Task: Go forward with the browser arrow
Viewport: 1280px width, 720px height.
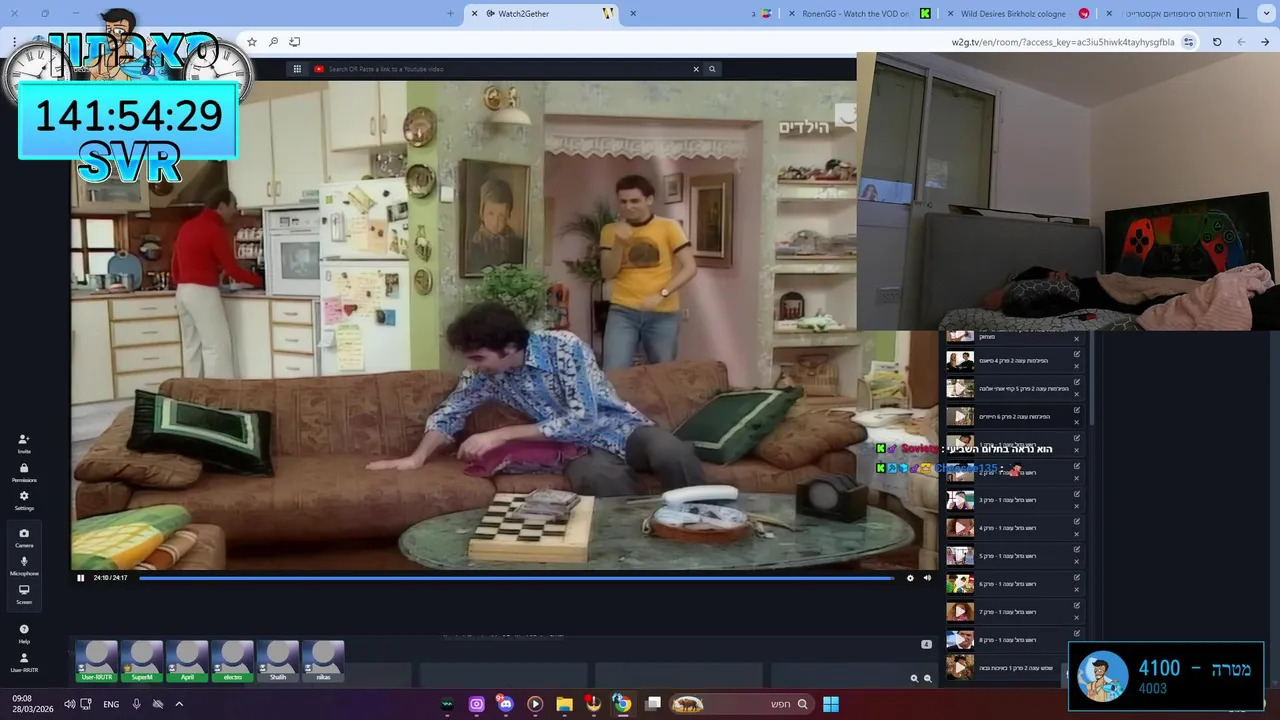Action: [x=1265, y=42]
